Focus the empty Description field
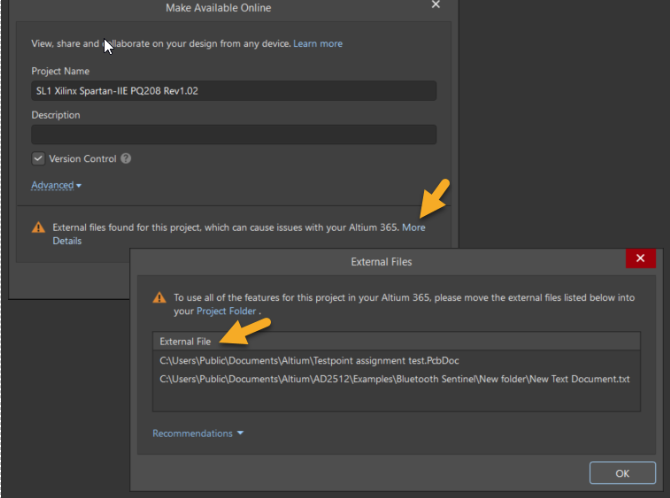The height and width of the screenshot is (498, 670). pos(234,135)
